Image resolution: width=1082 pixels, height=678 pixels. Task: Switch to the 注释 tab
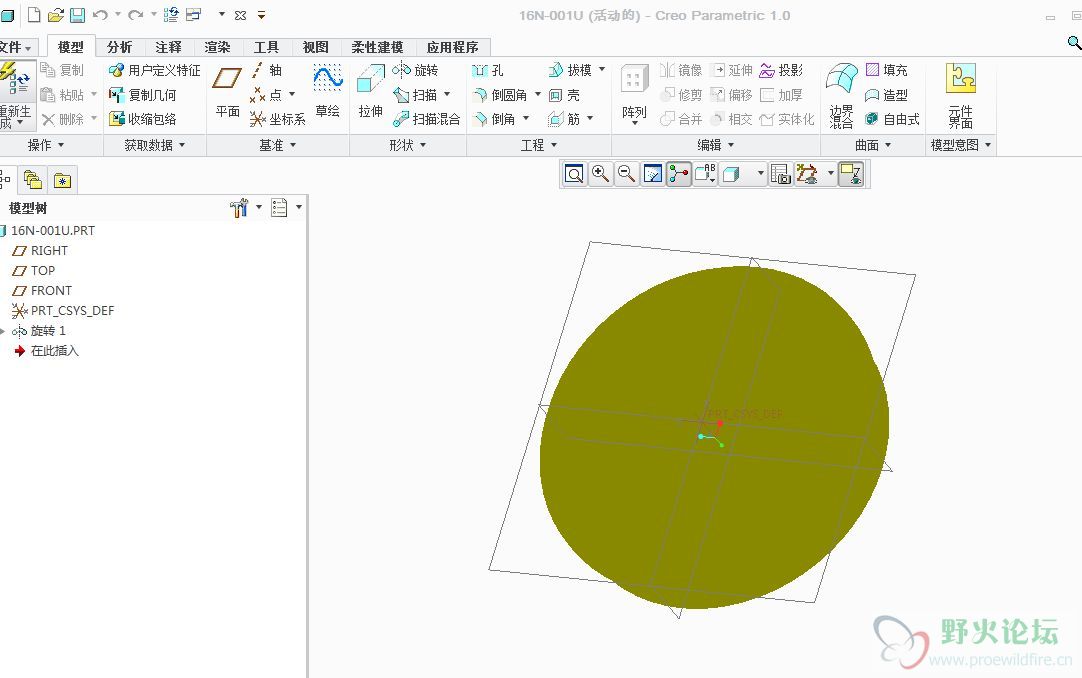(168, 47)
